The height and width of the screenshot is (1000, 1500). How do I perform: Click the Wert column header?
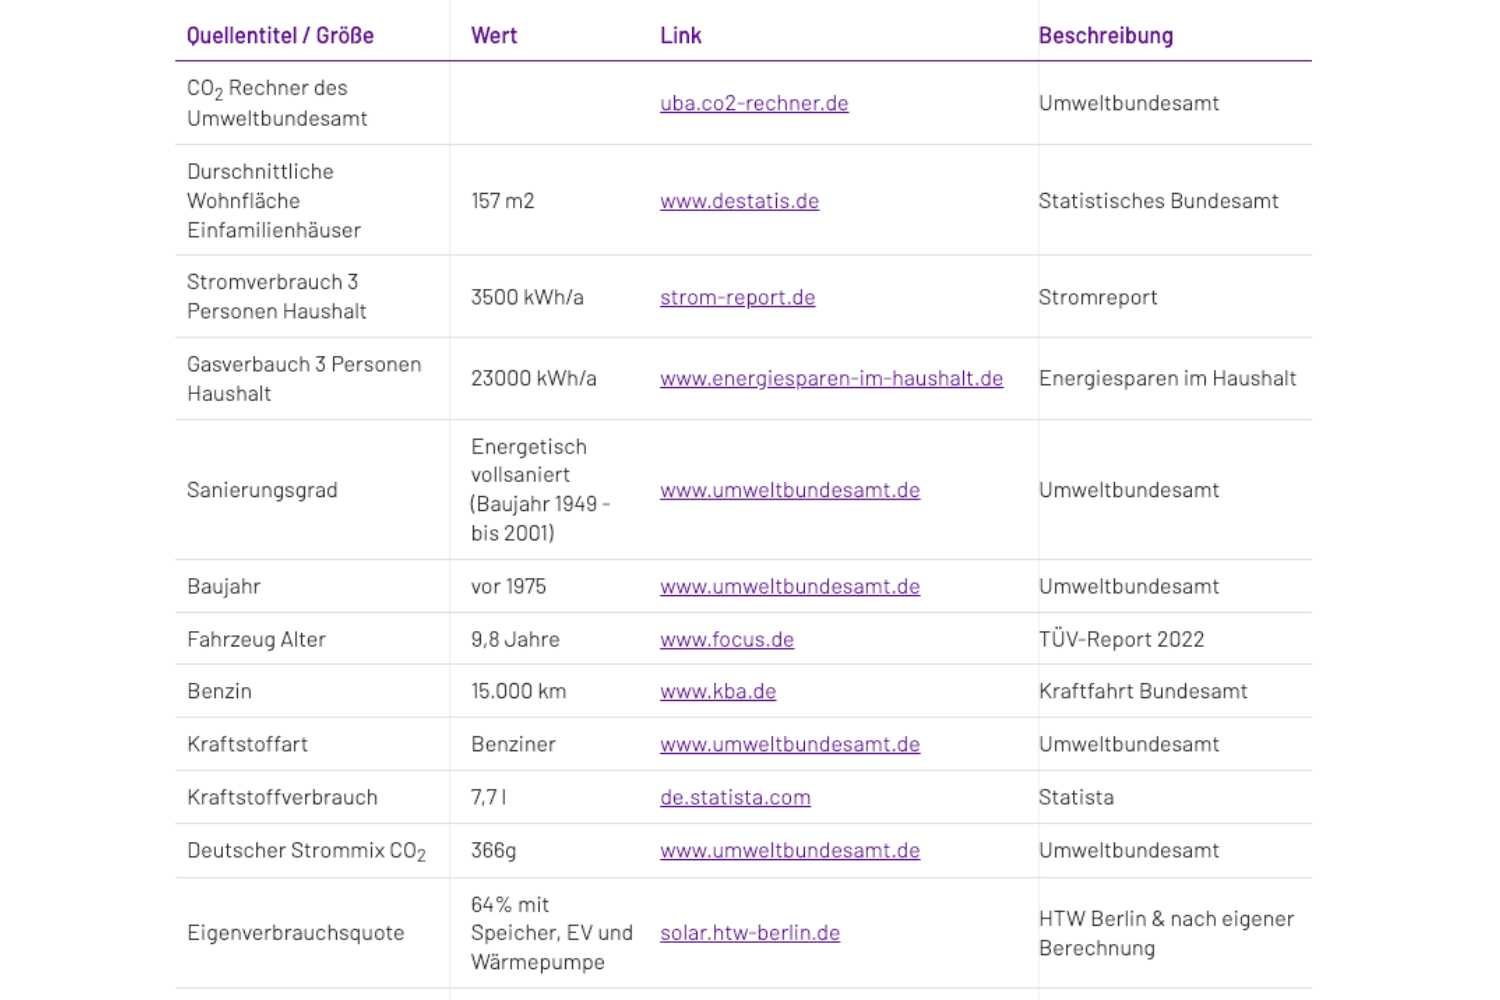[x=494, y=36]
